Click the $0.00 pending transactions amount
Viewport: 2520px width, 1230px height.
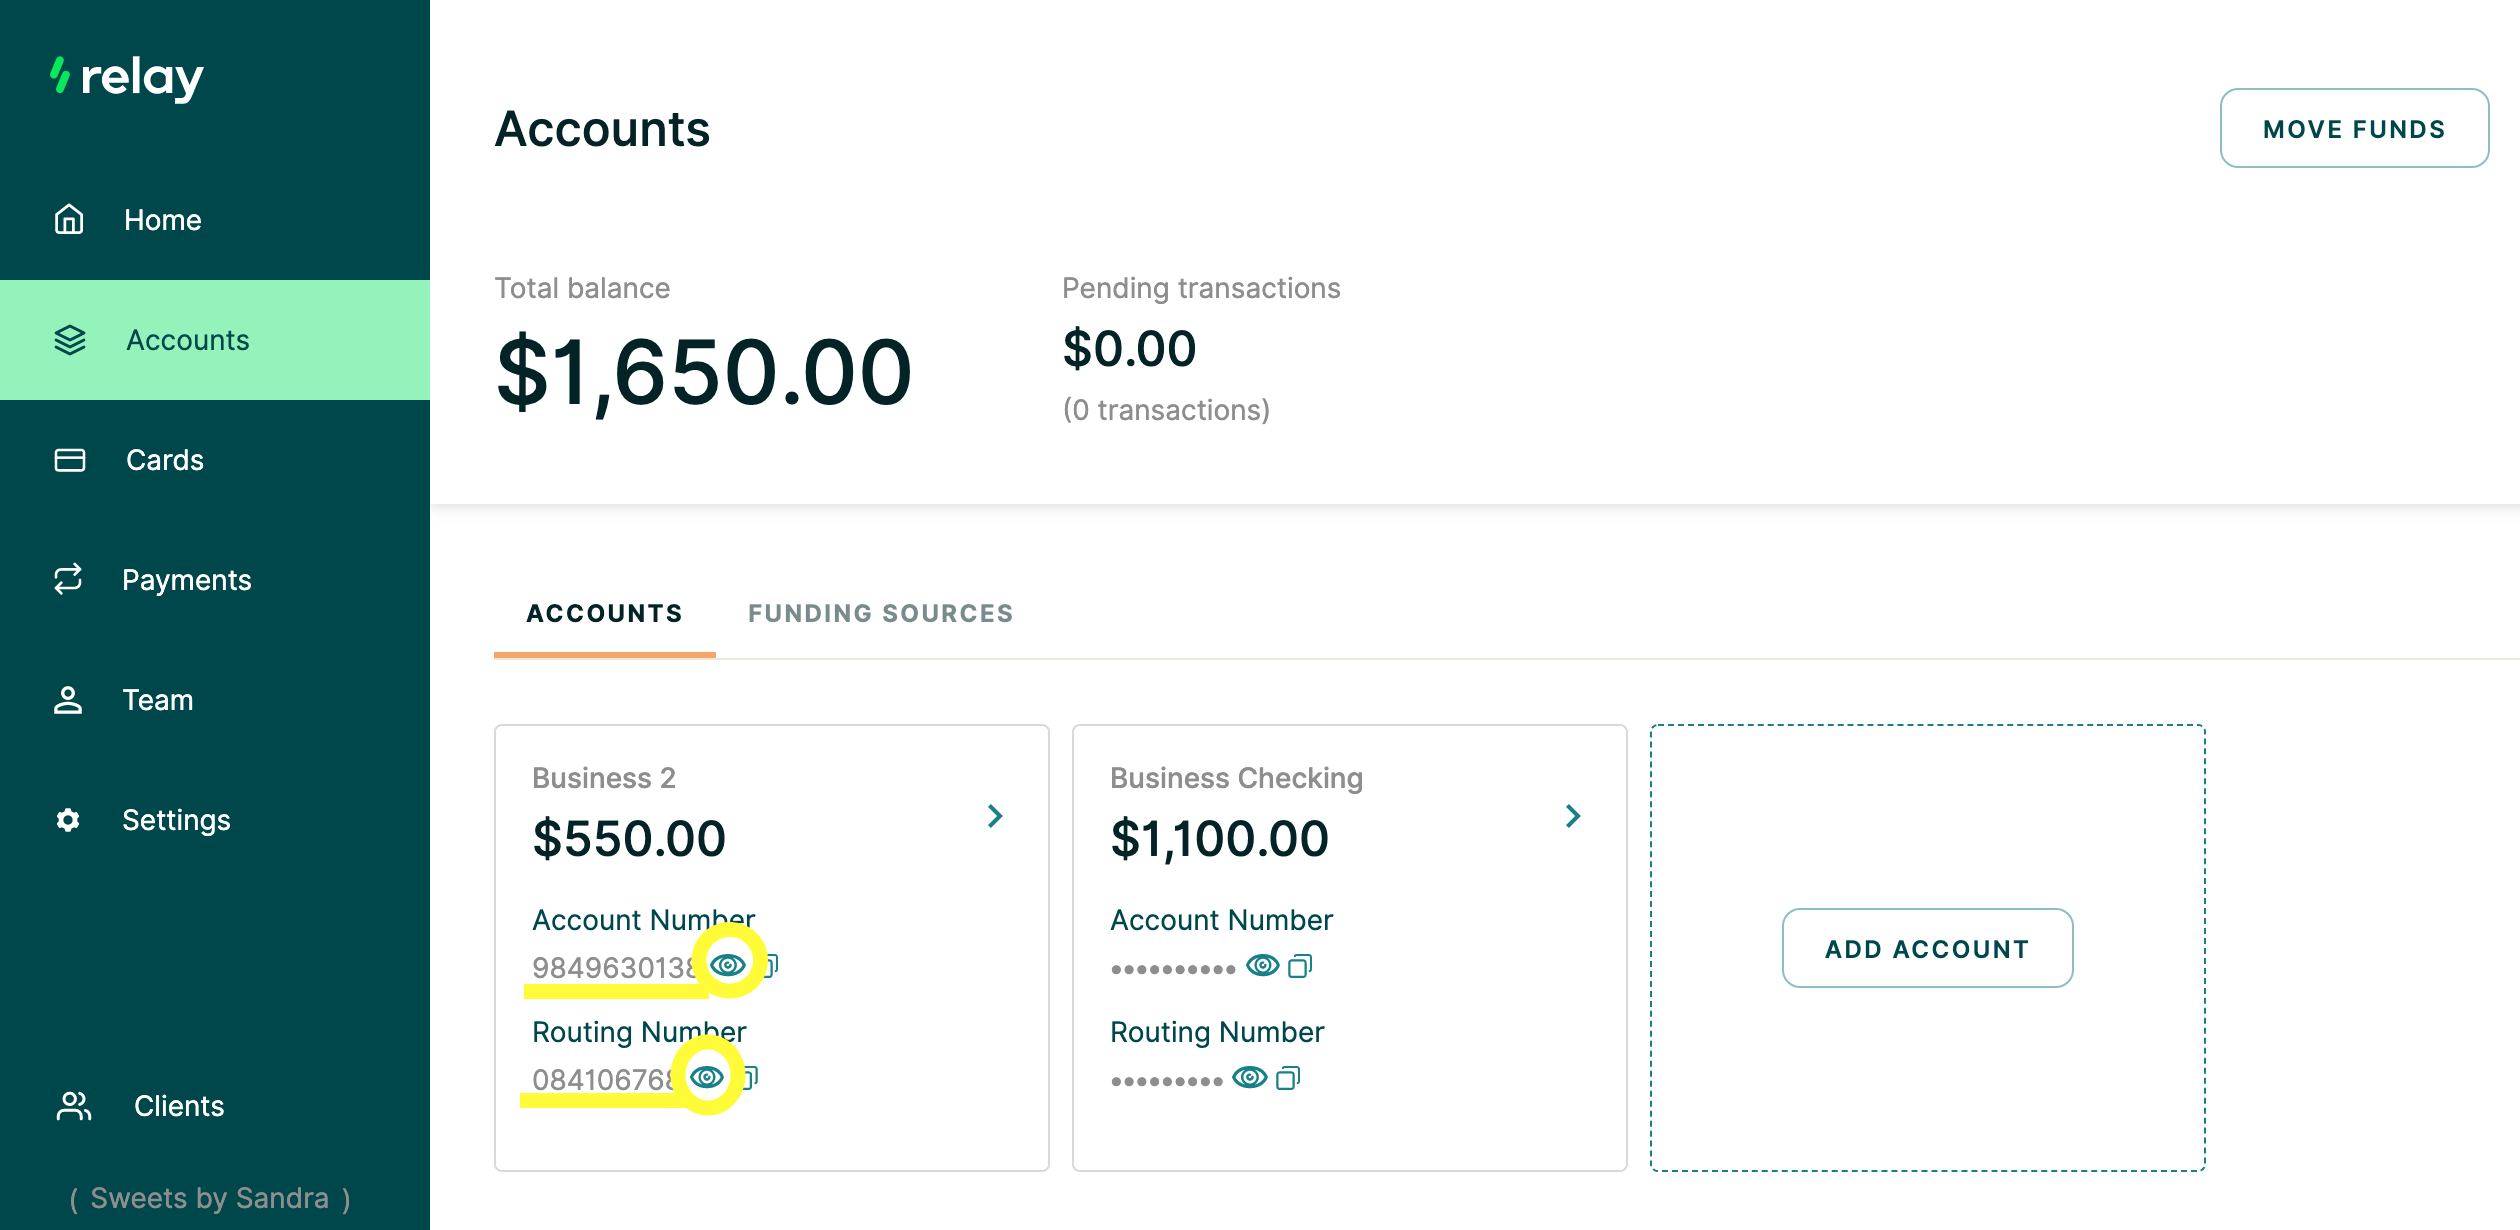1129,348
